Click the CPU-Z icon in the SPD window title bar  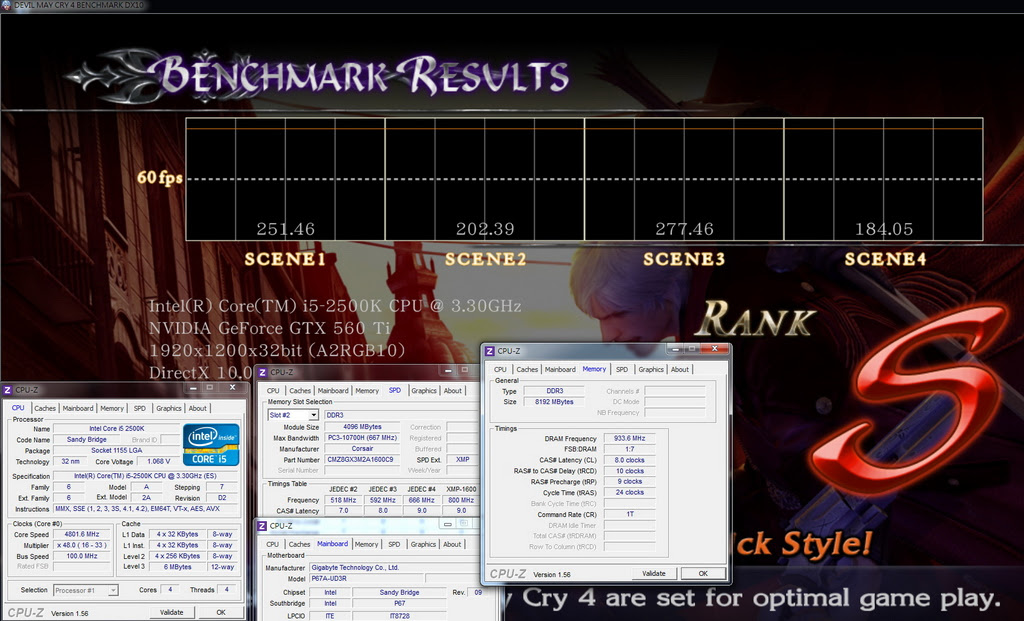point(263,372)
